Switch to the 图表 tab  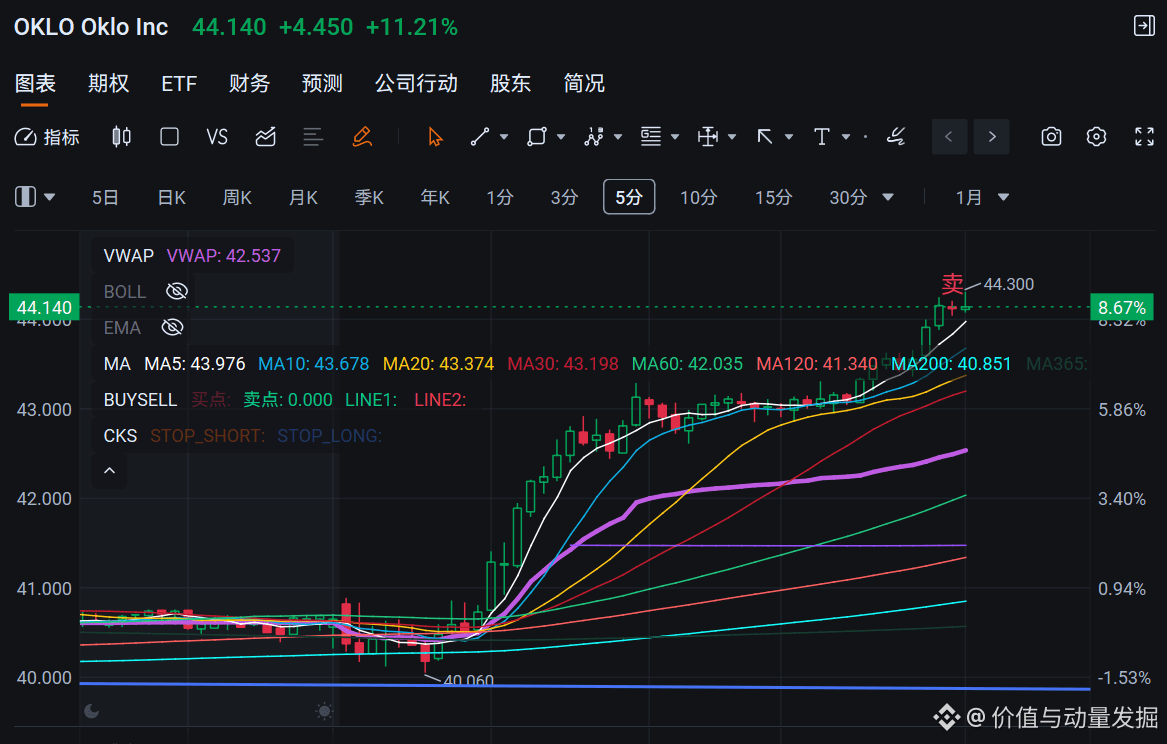tap(35, 83)
